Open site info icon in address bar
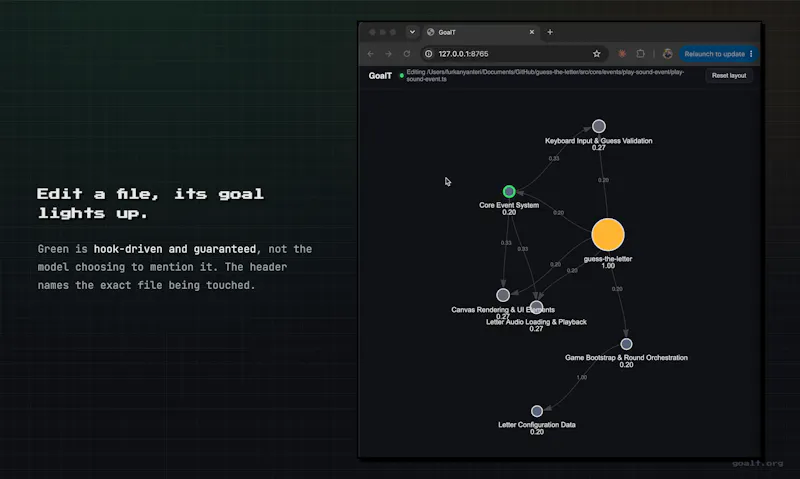The height and width of the screenshot is (479, 800). tap(429, 54)
